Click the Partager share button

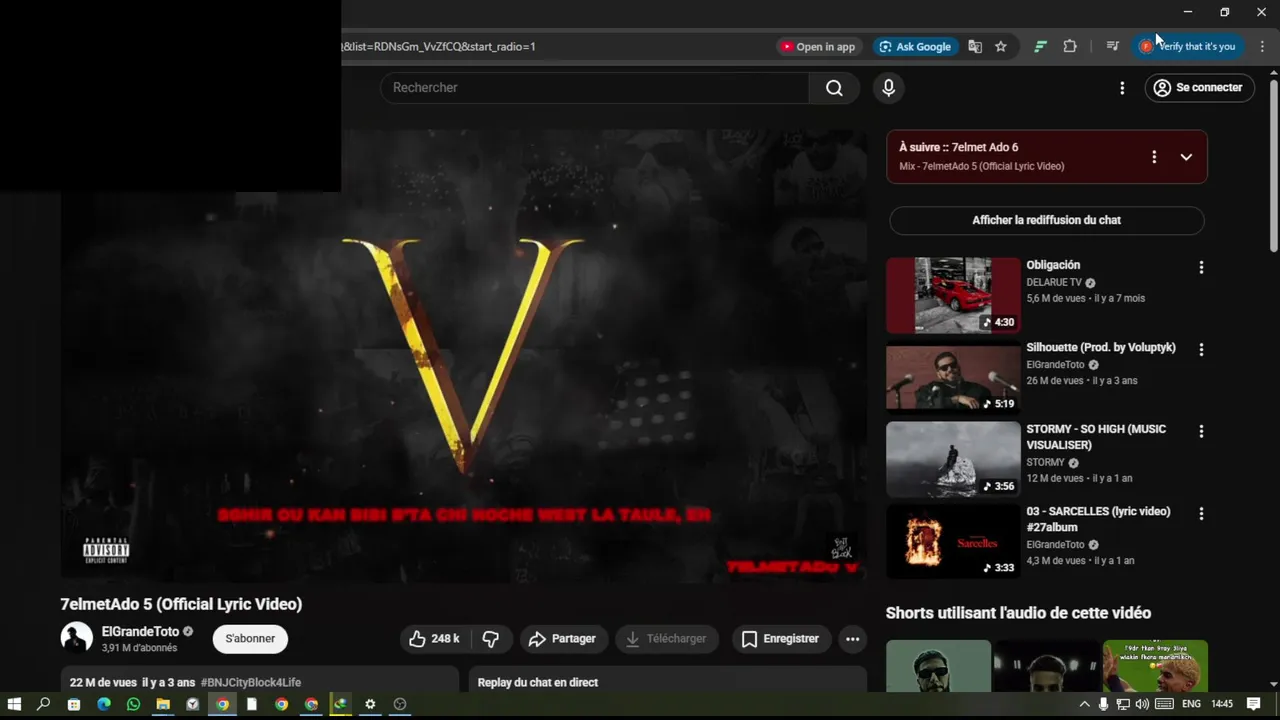click(x=562, y=639)
